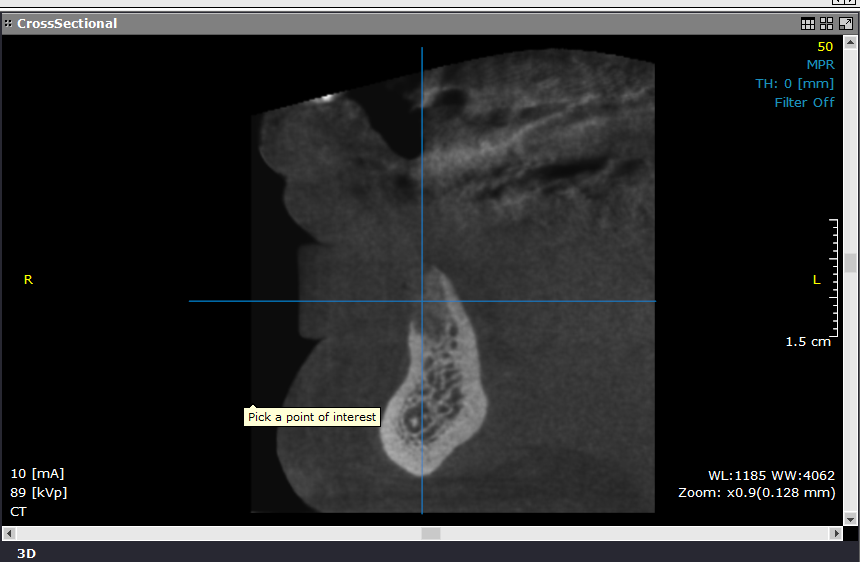Click the WL:1185 WW:4062 readout
The image size is (860, 562).
[771, 475]
